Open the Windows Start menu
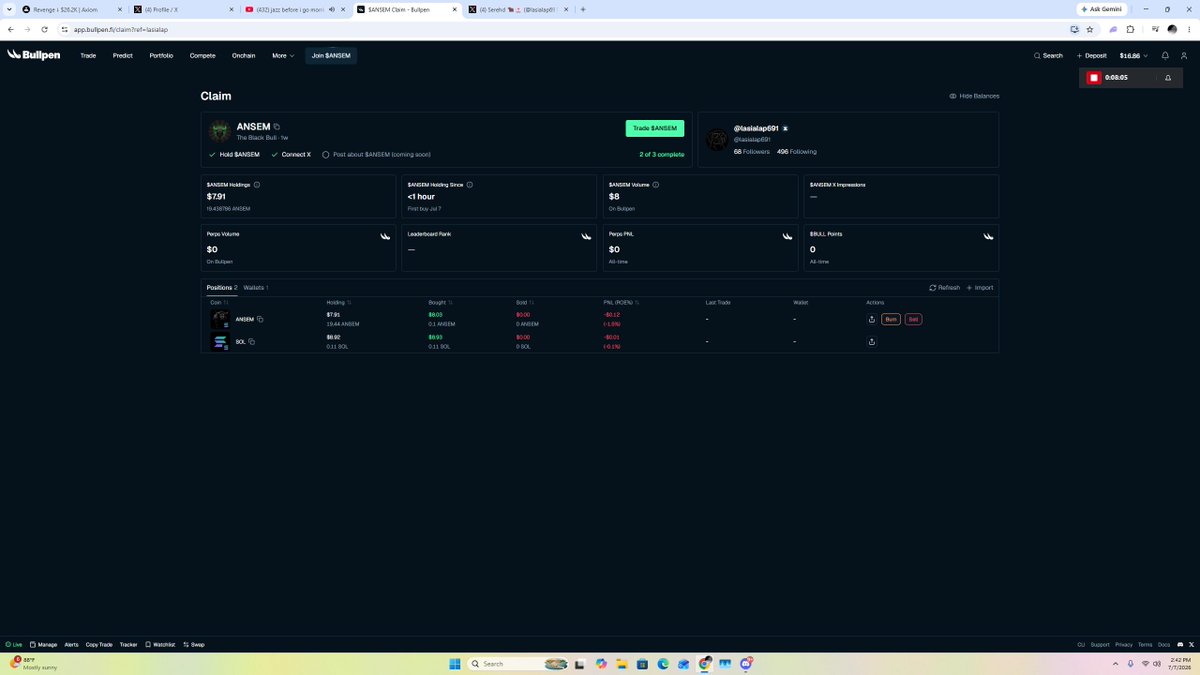Image resolution: width=1200 pixels, height=675 pixels. 455,663
